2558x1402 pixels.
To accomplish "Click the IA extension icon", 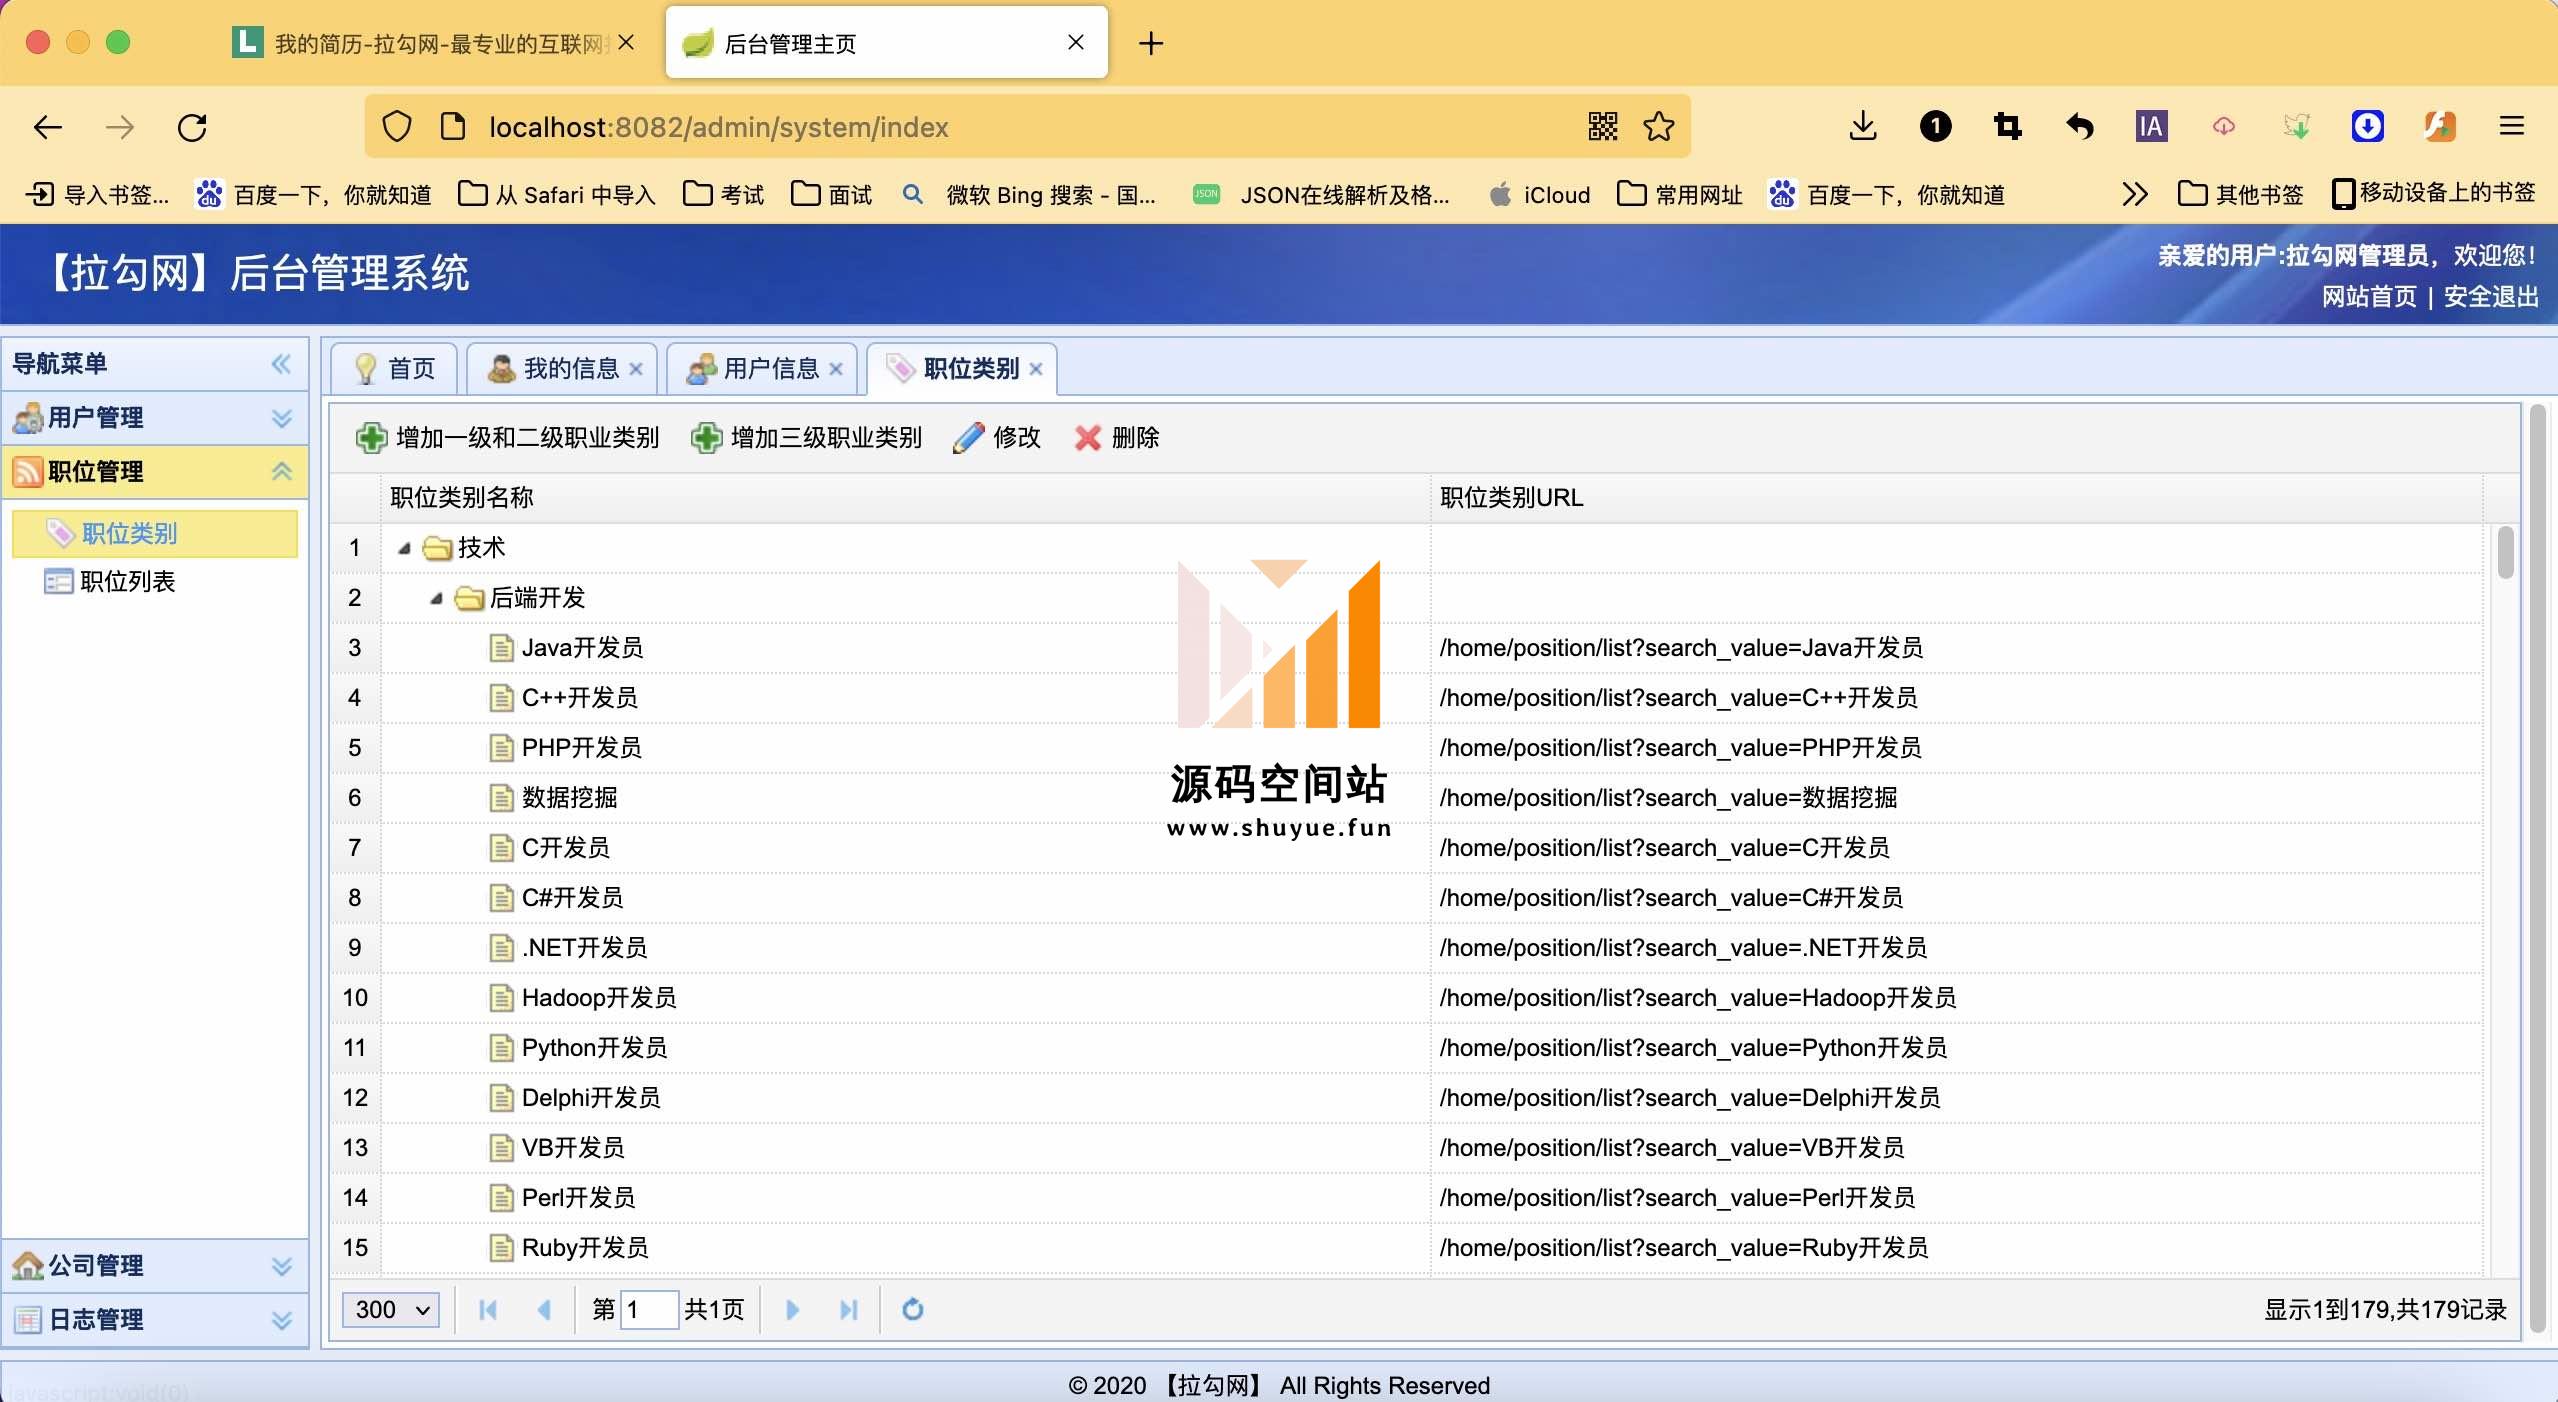I will pyautogui.click(x=2151, y=126).
